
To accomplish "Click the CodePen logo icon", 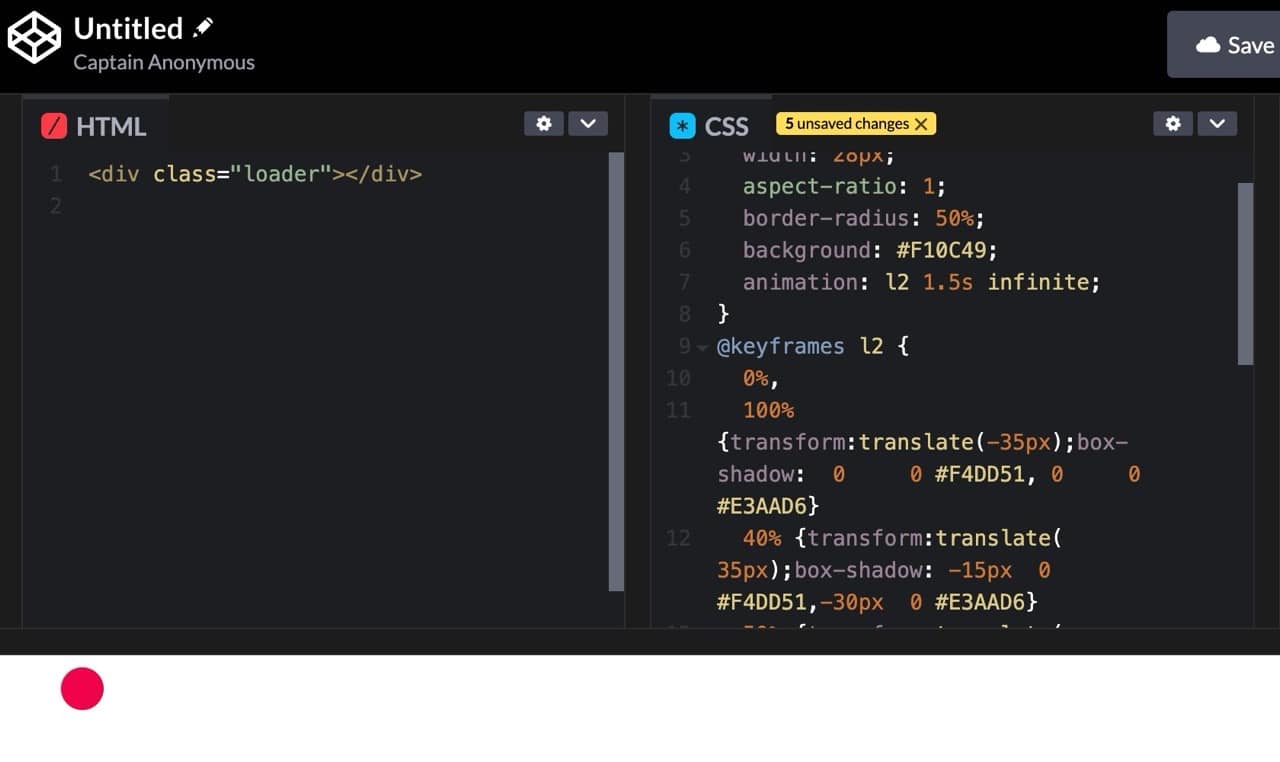I will [x=35, y=38].
